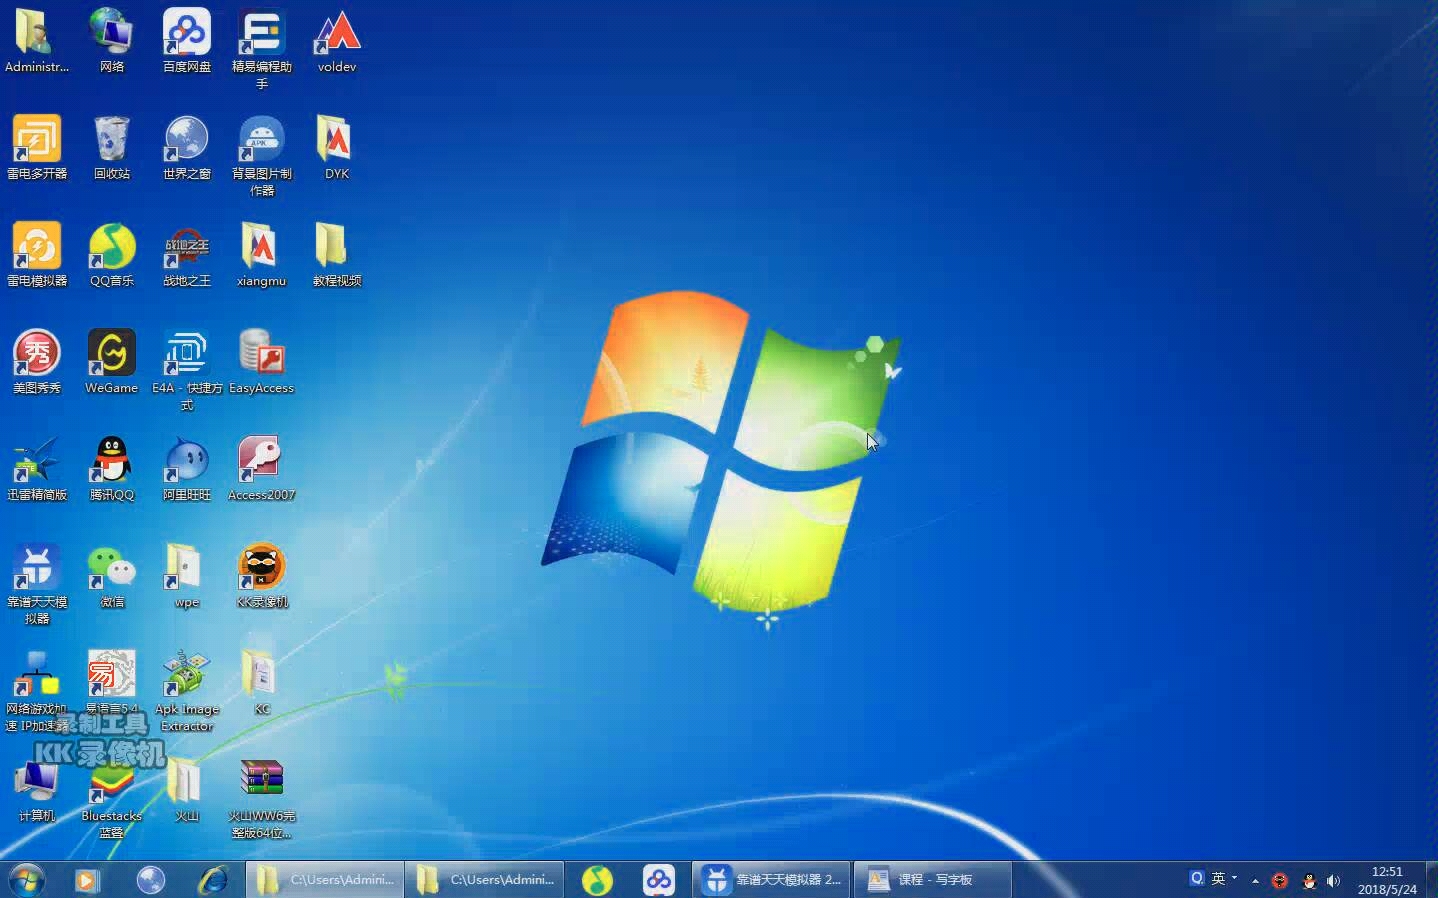Viewport: 1438px width, 898px height.
Task: Select the 教程视频 folder on the desktop
Action: pyautogui.click(x=337, y=255)
